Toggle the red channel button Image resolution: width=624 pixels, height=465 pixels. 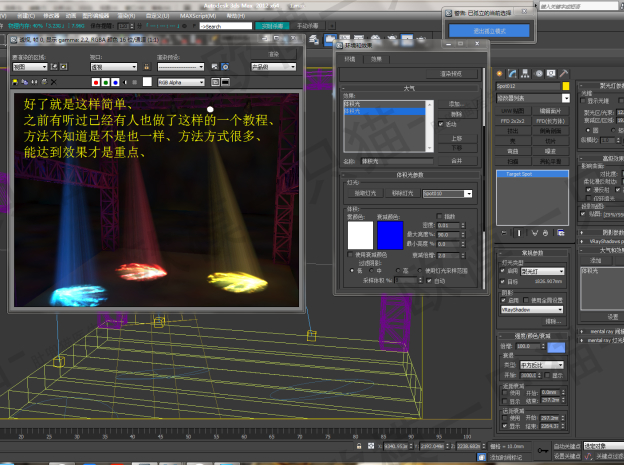tap(96, 82)
